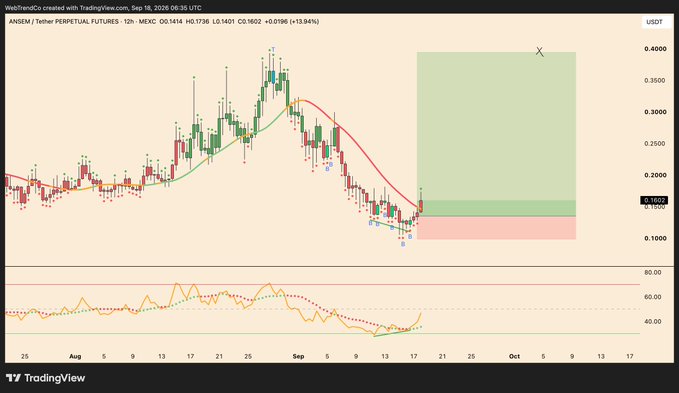This screenshot has width=679, height=393.
Task: Click the Oct label on time axis
Action: 514,357
